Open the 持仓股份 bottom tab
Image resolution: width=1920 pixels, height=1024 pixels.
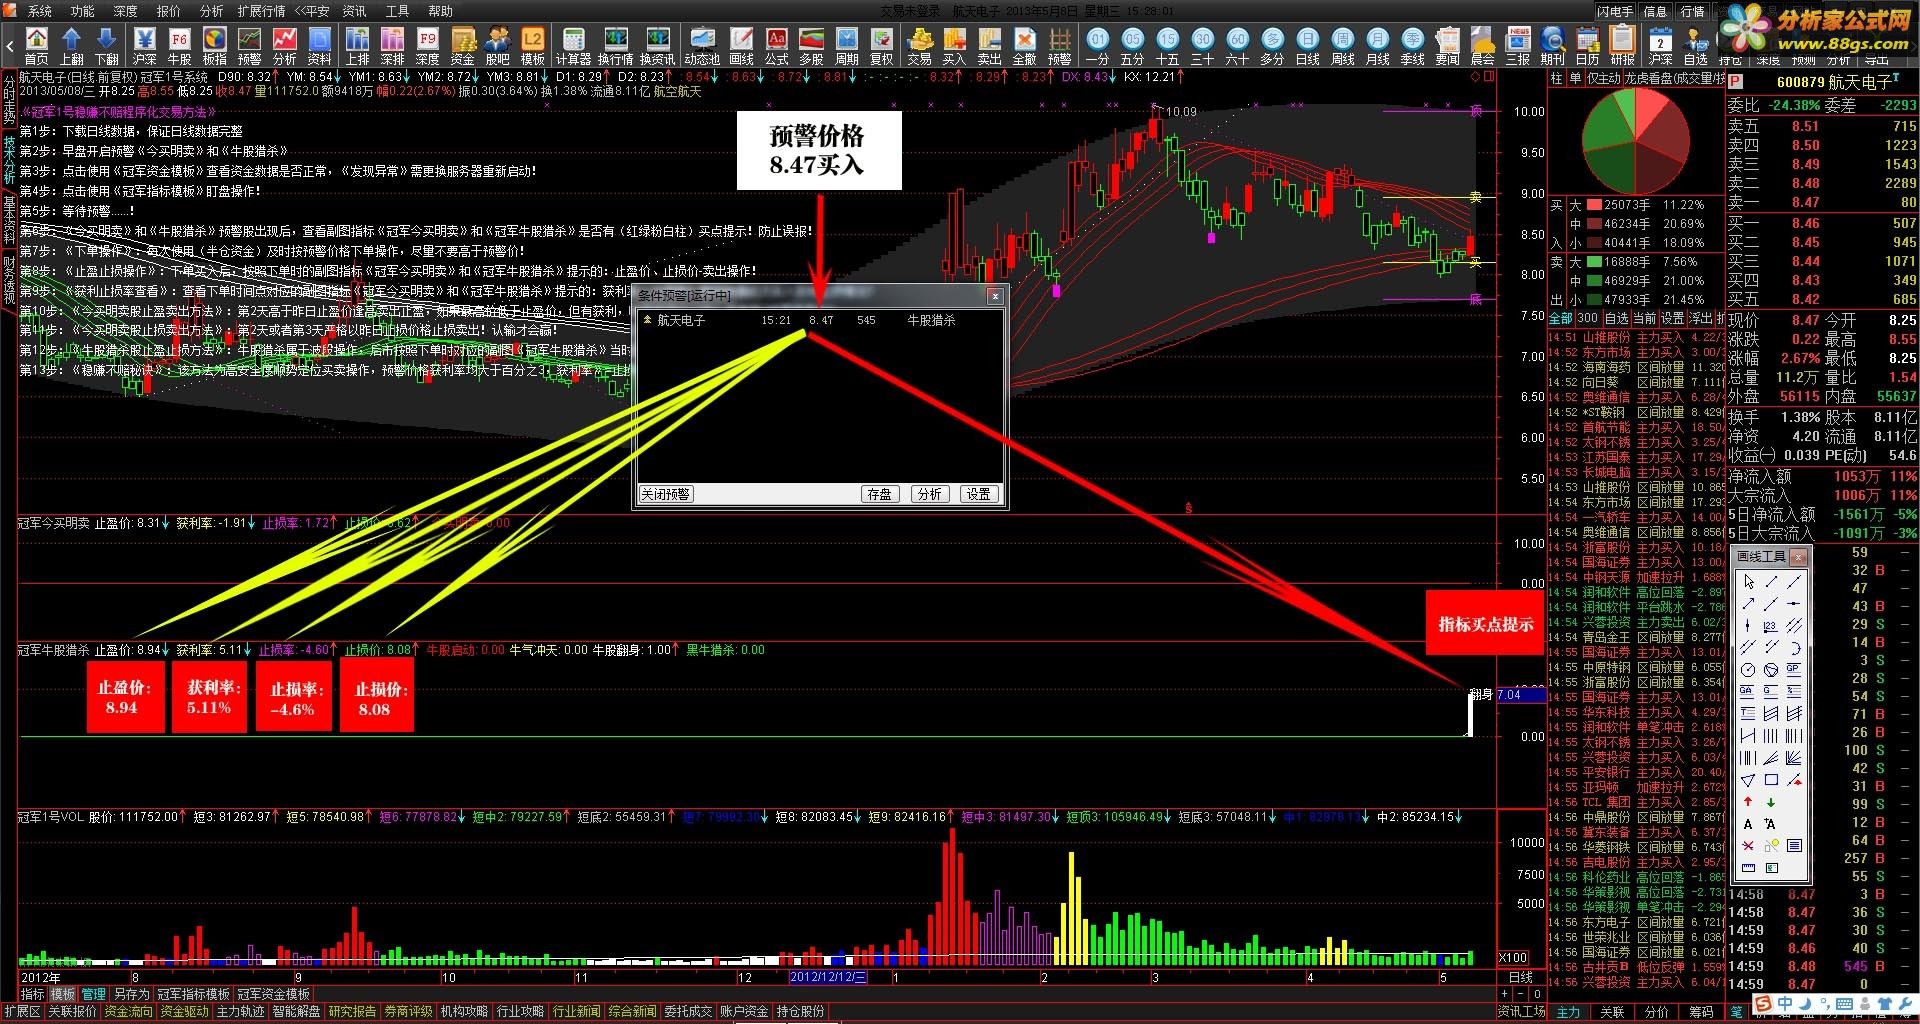pos(801,1011)
